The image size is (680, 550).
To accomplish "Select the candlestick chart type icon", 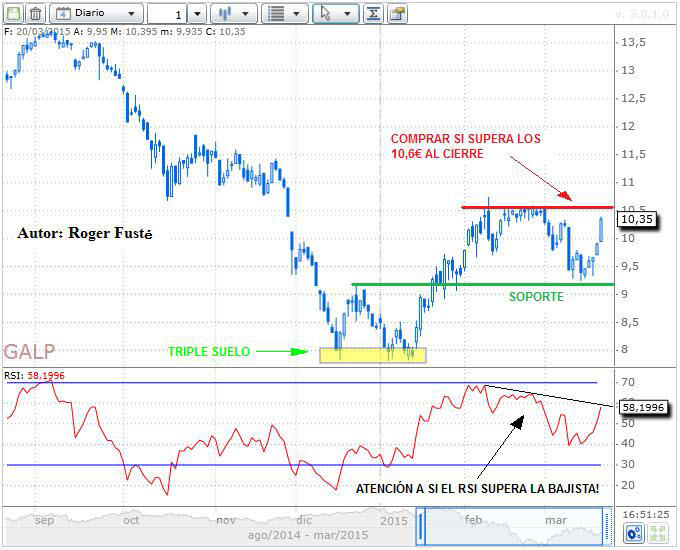I will pyautogui.click(x=226, y=14).
